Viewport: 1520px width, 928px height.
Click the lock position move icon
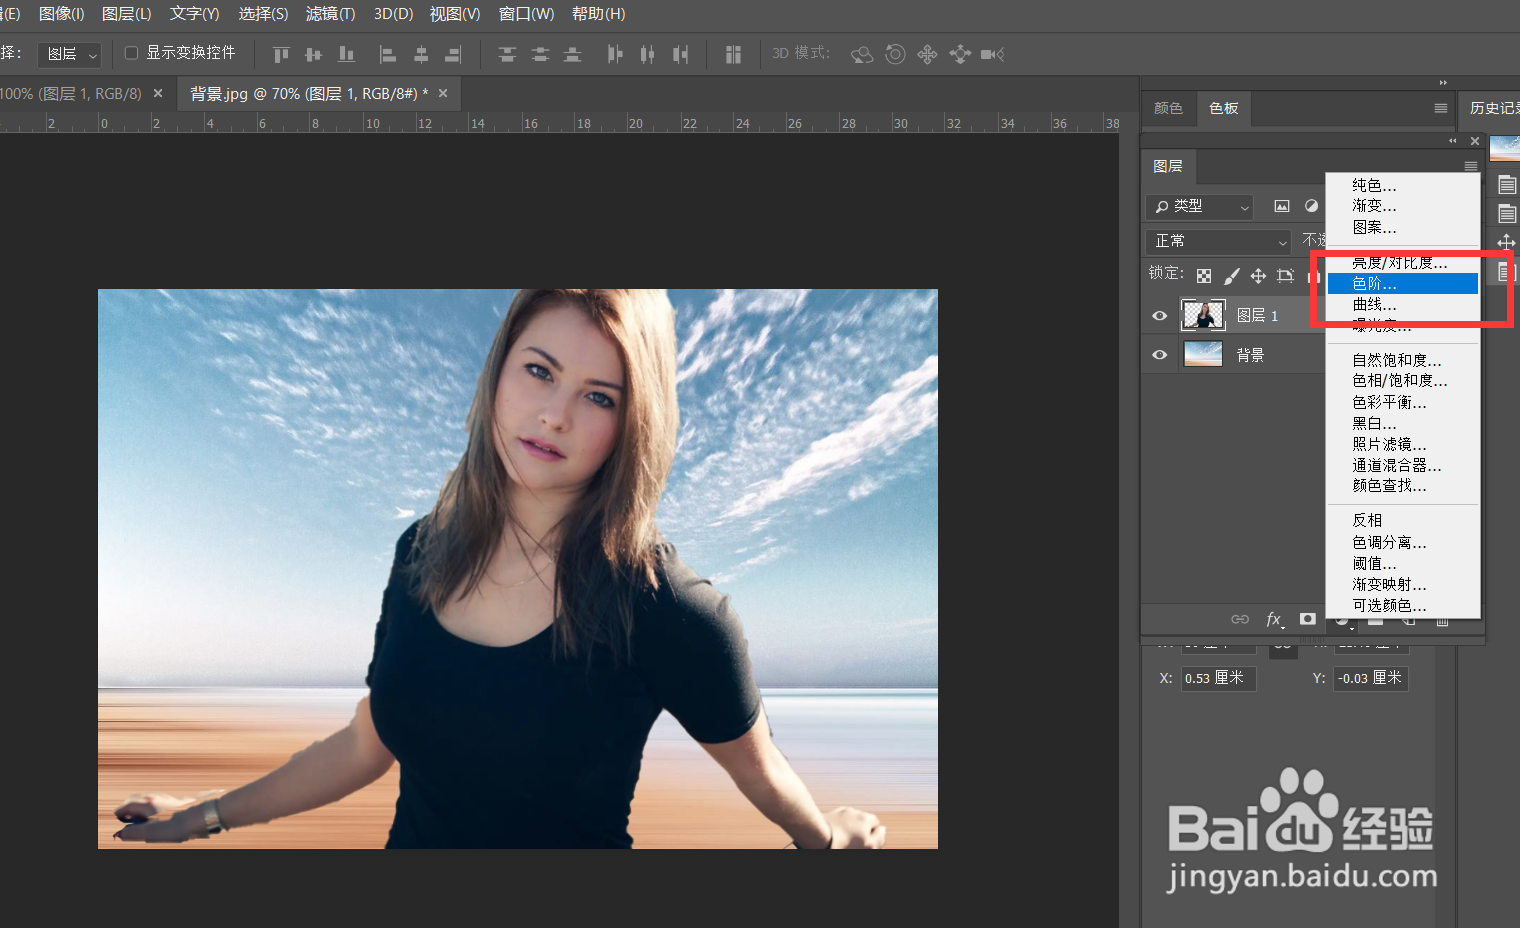1258,276
